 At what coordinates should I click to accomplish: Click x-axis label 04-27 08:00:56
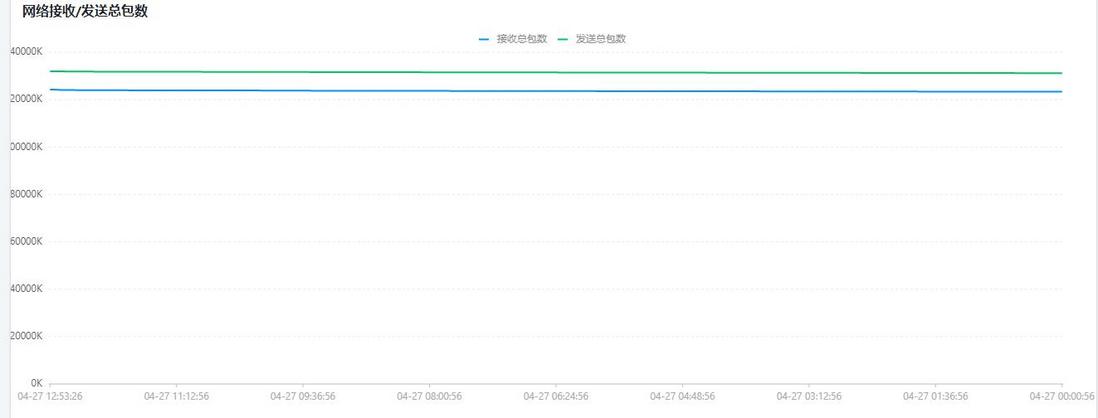[x=429, y=396]
